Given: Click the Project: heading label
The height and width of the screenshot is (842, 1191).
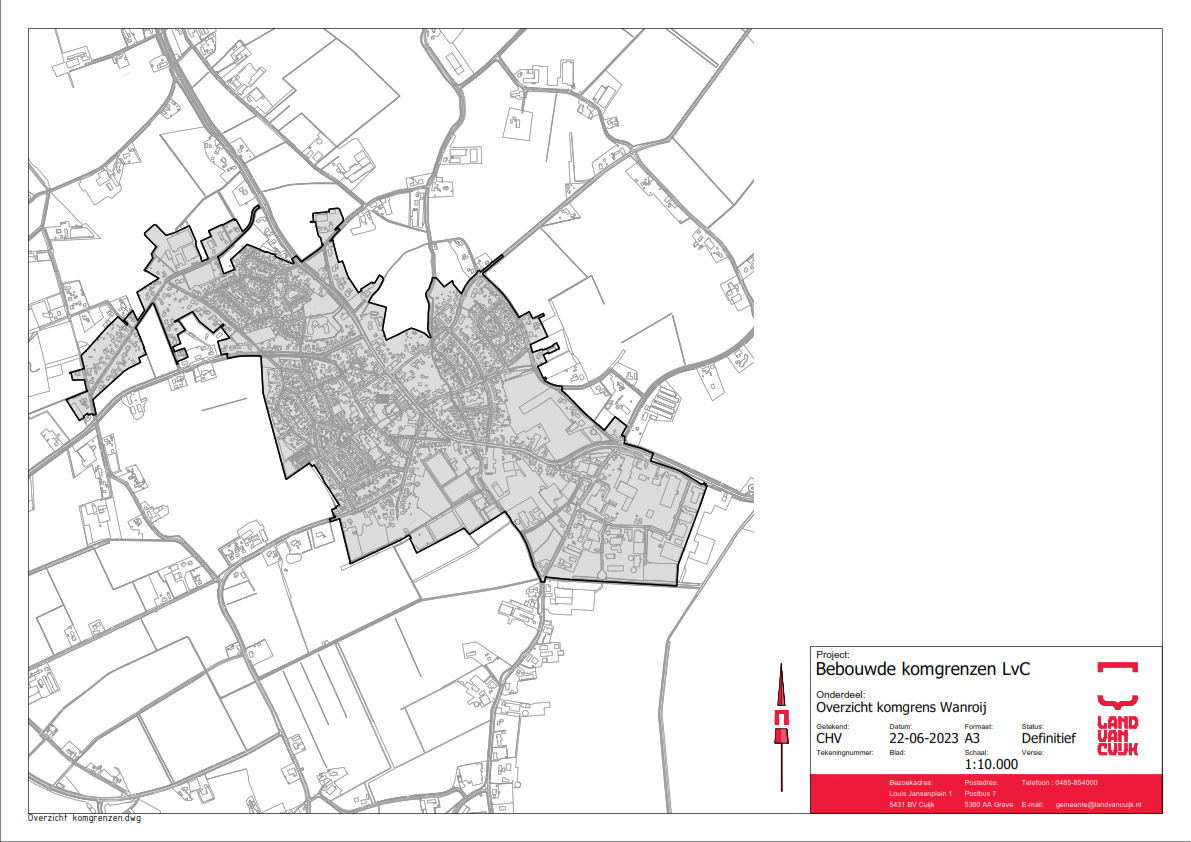Looking at the screenshot, I should (832, 654).
